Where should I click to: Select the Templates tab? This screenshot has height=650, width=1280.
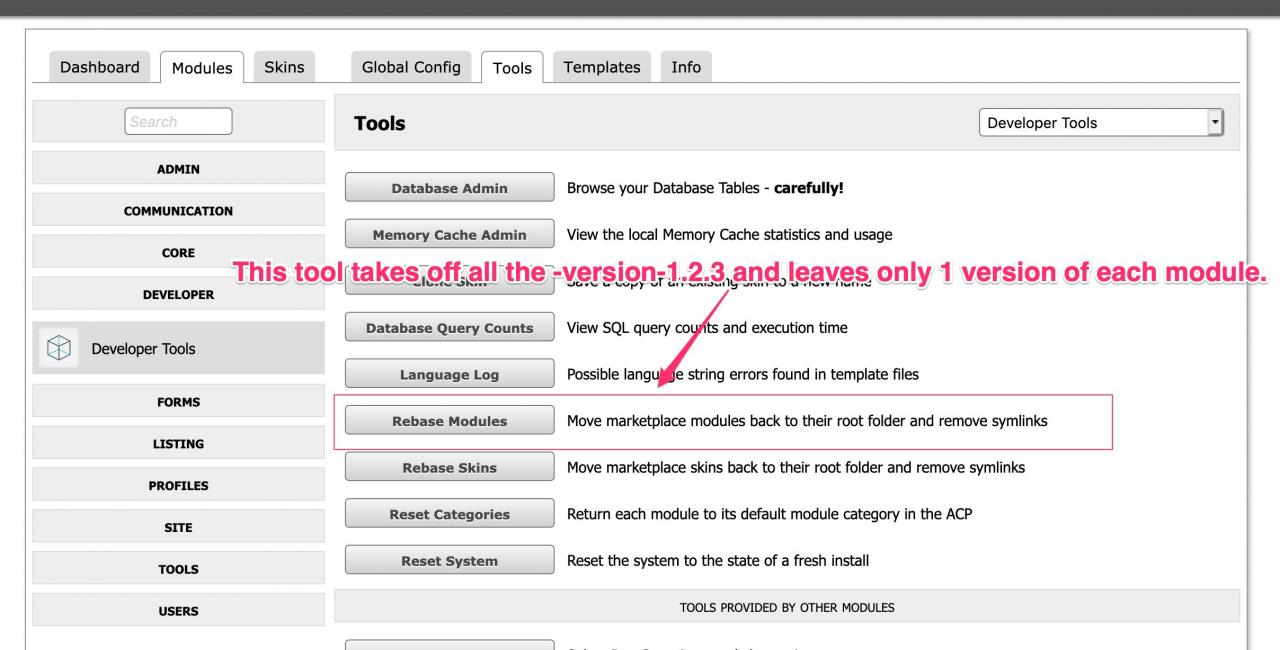tap(601, 67)
